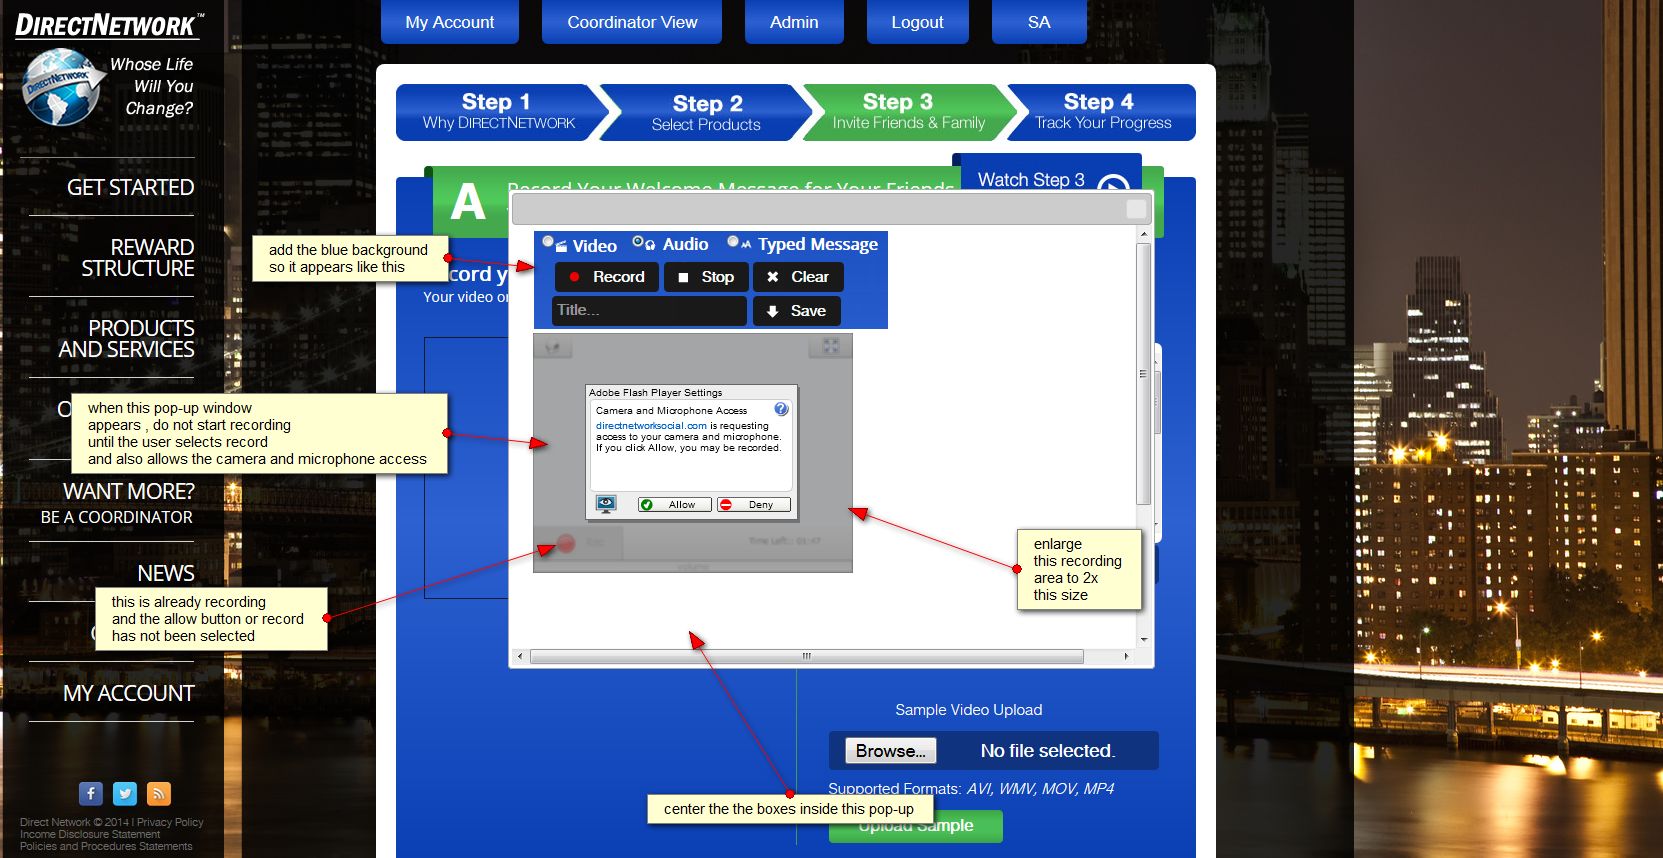Save the recorded message
The height and width of the screenshot is (858, 1663).
pos(797,311)
